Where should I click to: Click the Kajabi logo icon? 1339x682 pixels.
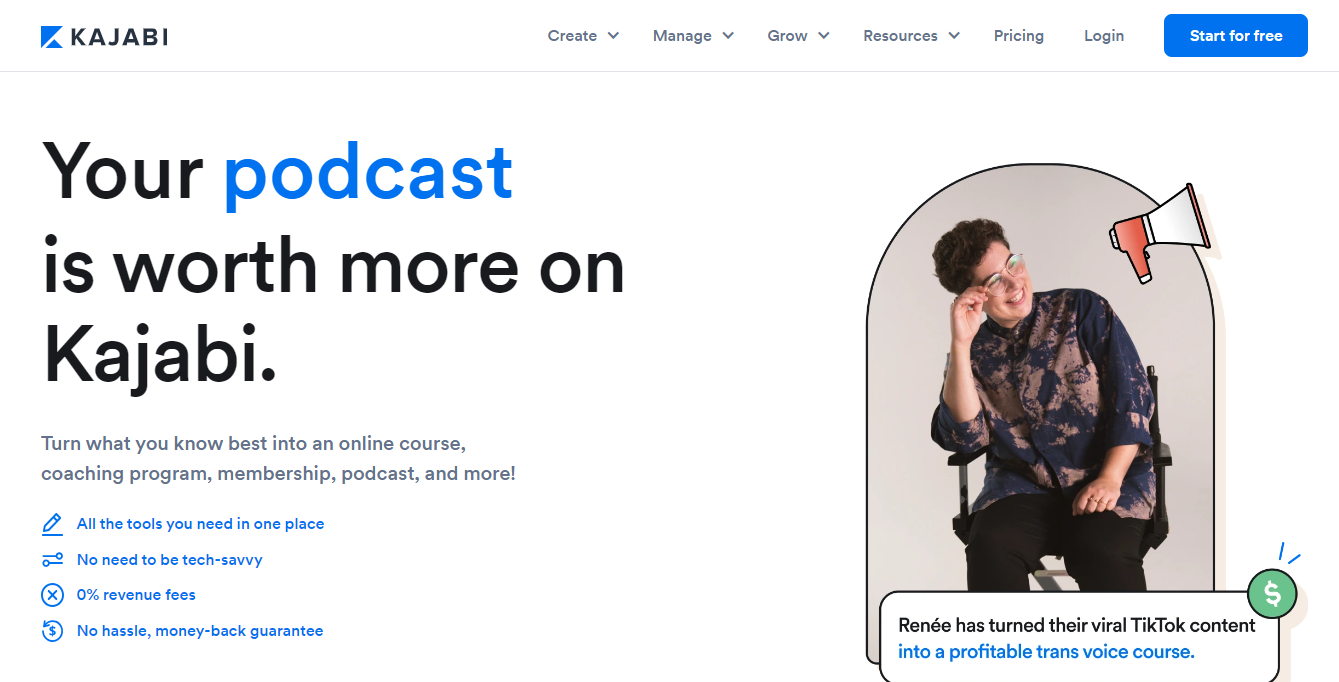[52, 37]
